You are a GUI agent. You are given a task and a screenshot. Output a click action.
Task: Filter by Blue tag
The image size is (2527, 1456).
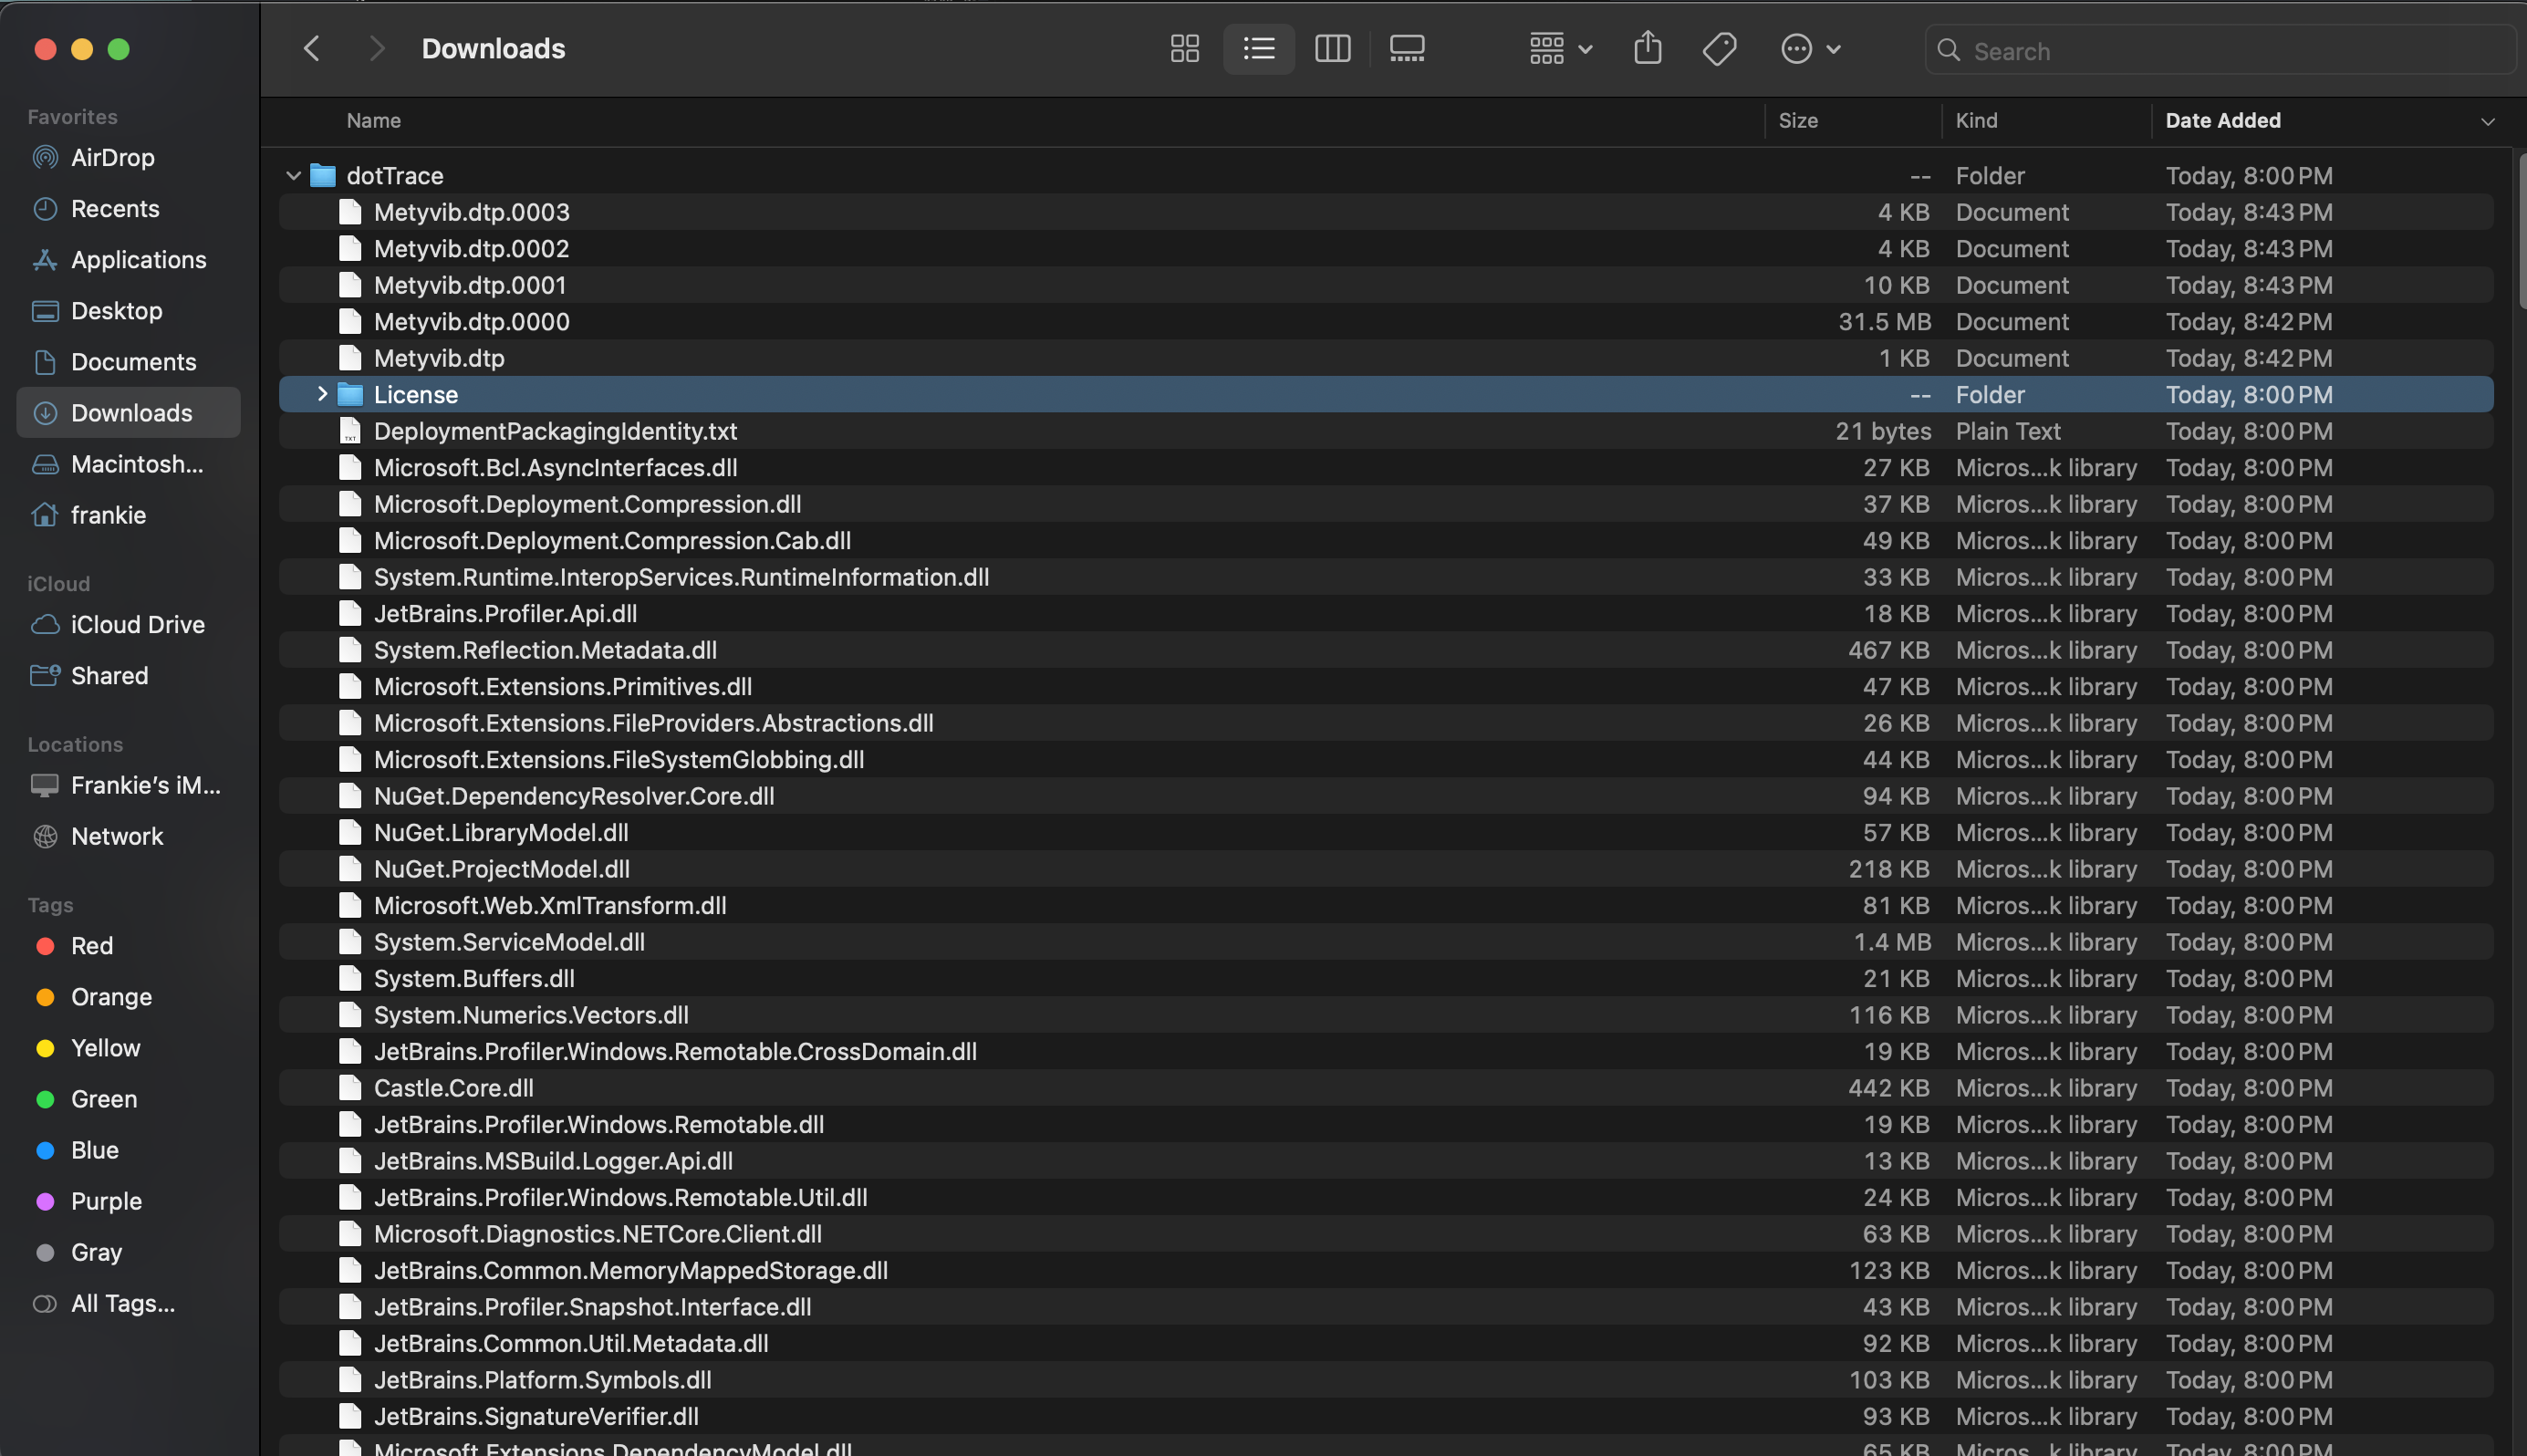pyautogui.click(x=128, y=1150)
